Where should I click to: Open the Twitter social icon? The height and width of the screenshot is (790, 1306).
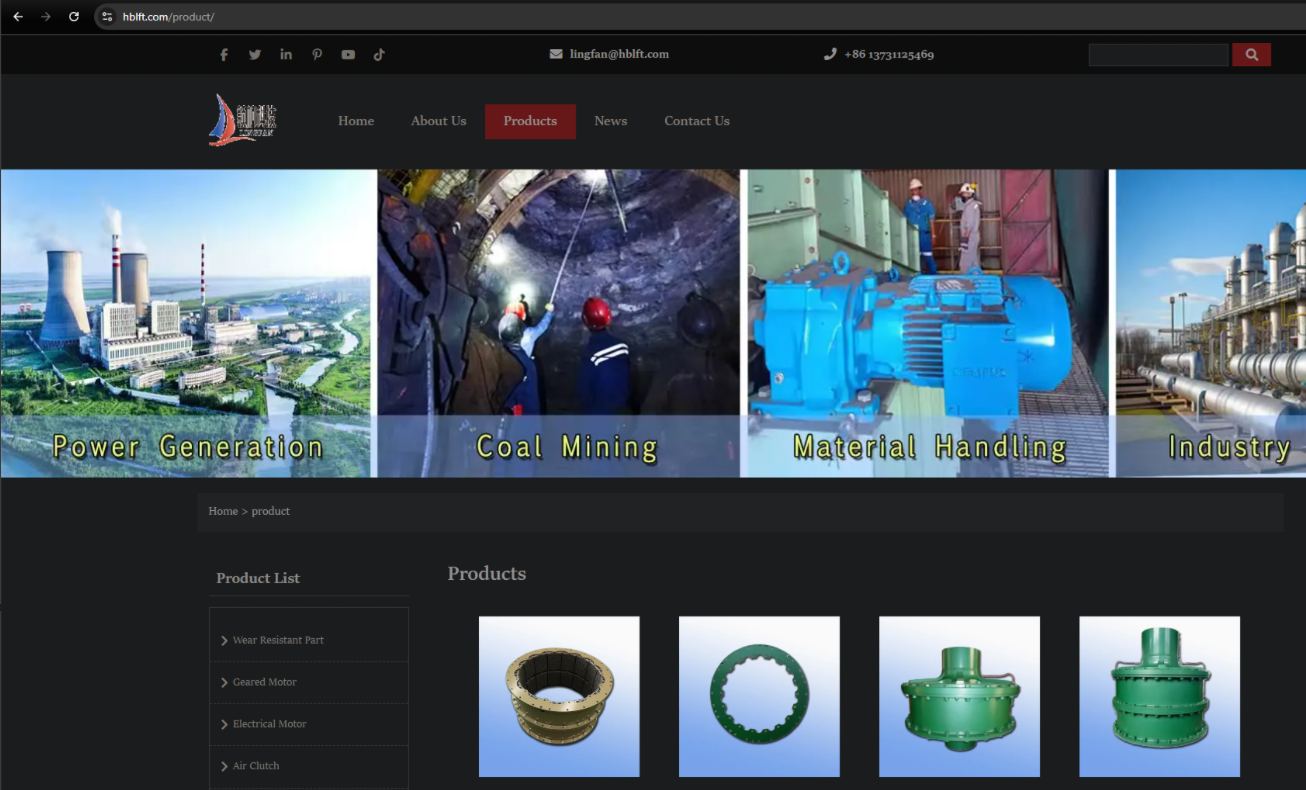point(255,55)
